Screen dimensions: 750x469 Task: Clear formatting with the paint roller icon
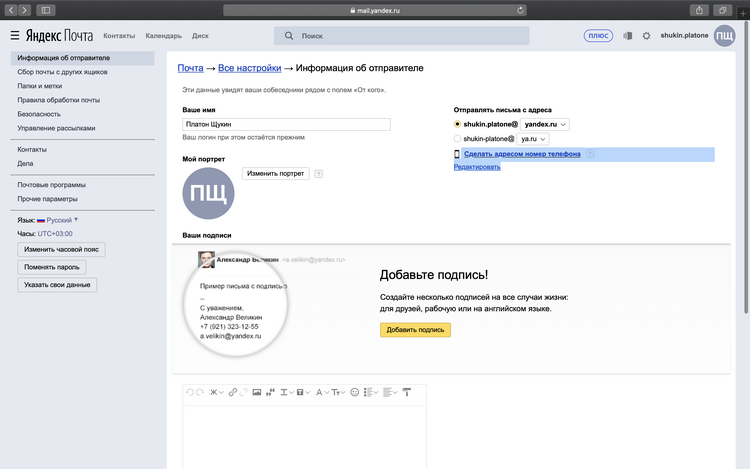pos(407,393)
